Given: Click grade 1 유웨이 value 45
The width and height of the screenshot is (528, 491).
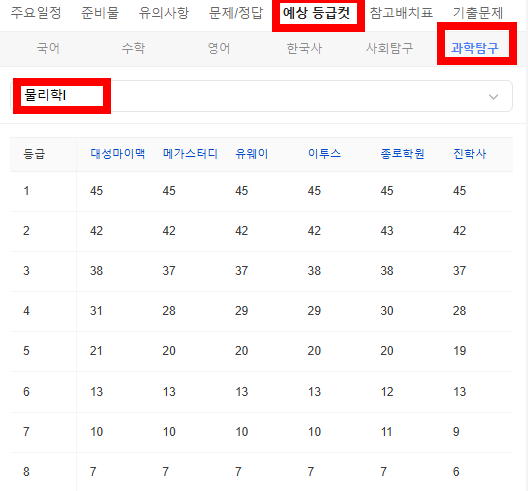Looking at the screenshot, I should point(241,191).
